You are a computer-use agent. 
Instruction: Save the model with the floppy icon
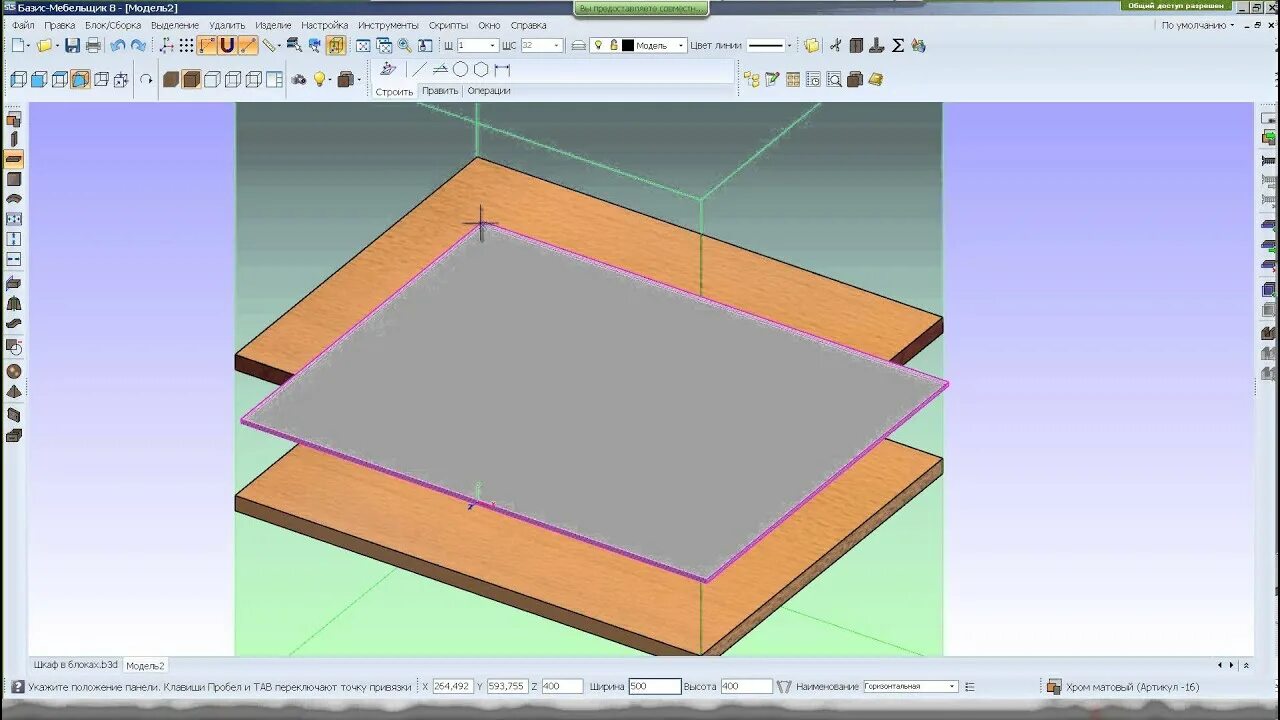point(72,45)
